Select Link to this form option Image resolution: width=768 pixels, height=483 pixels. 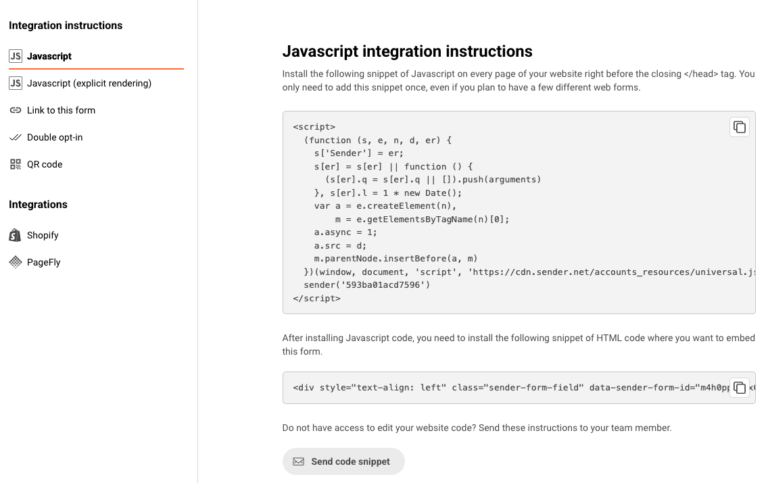point(68,110)
